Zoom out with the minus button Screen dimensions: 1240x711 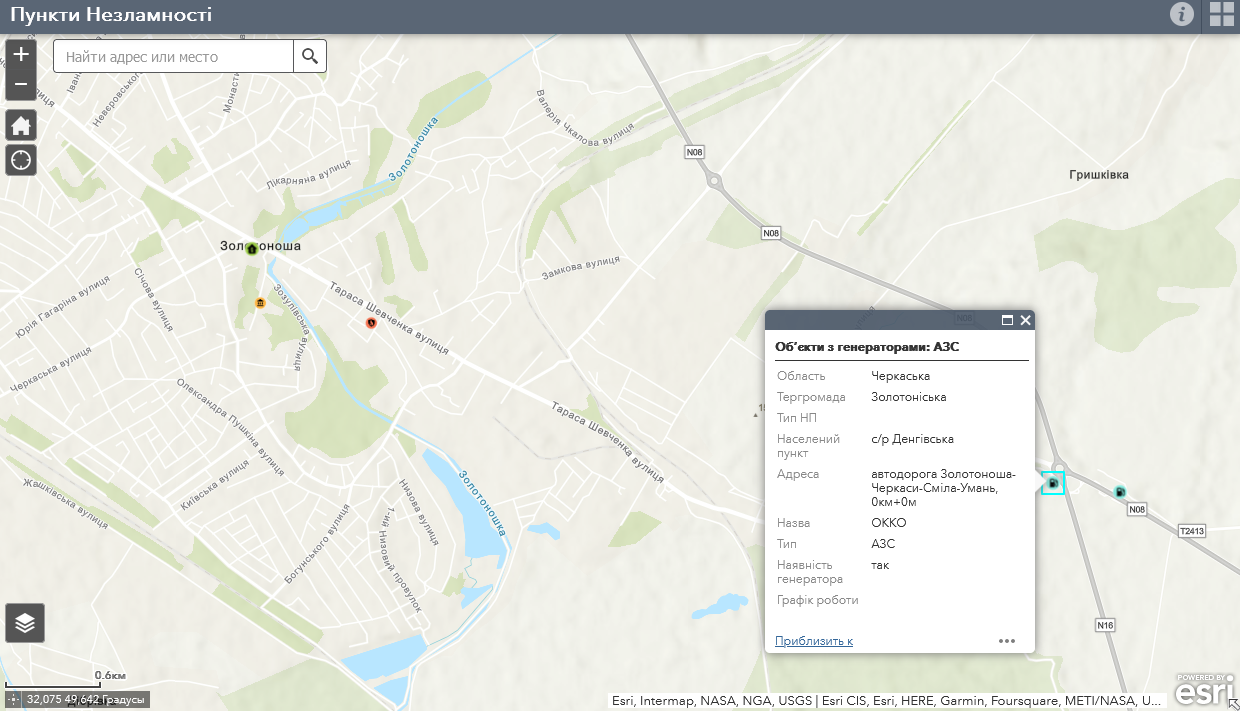pyautogui.click(x=21, y=85)
